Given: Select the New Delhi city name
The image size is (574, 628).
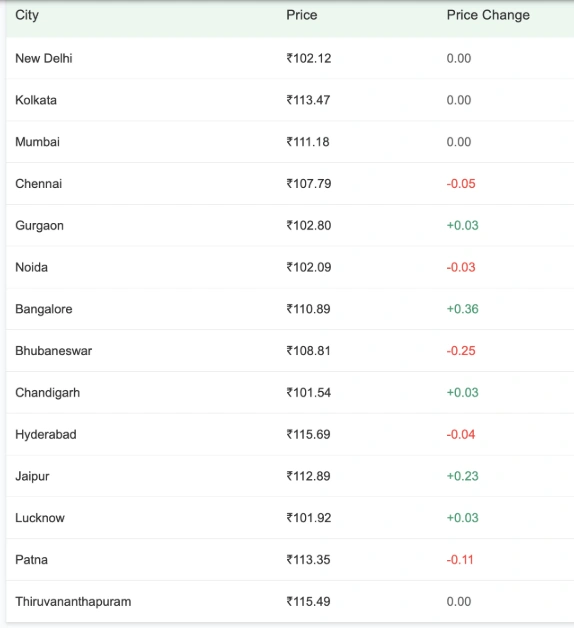Looking at the screenshot, I should click(44, 58).
